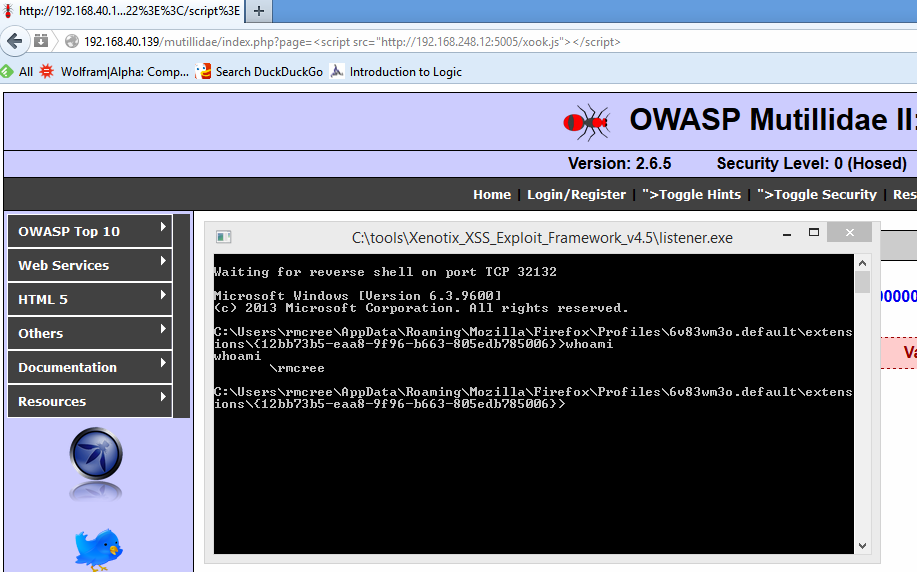Screen dimensions: 917x572
Task: Click 'Security Level: 0 (Hosed)' text
Action: (812, 163)
